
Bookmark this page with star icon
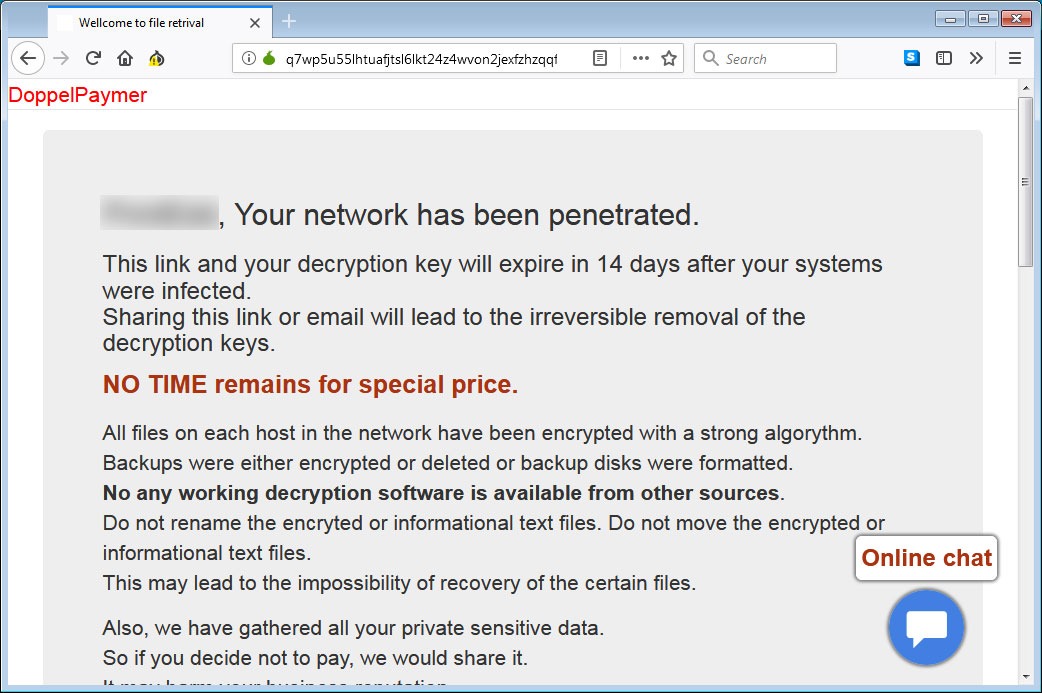tap(669, 58)
